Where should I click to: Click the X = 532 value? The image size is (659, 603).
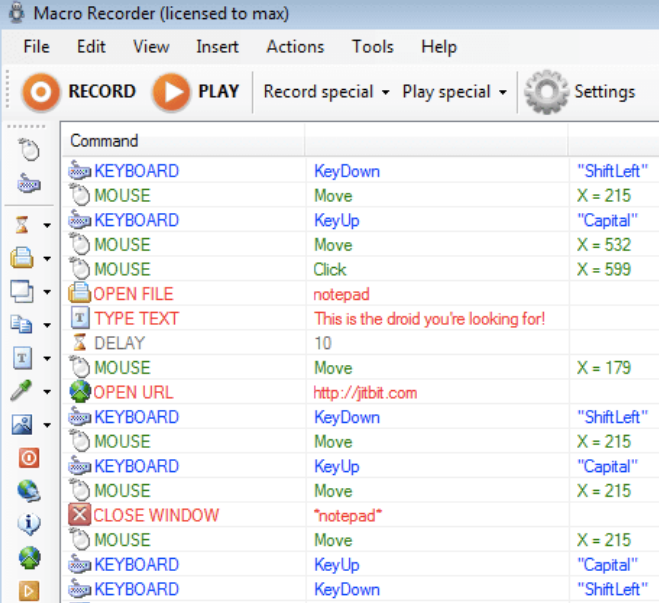tap(604, 245)
